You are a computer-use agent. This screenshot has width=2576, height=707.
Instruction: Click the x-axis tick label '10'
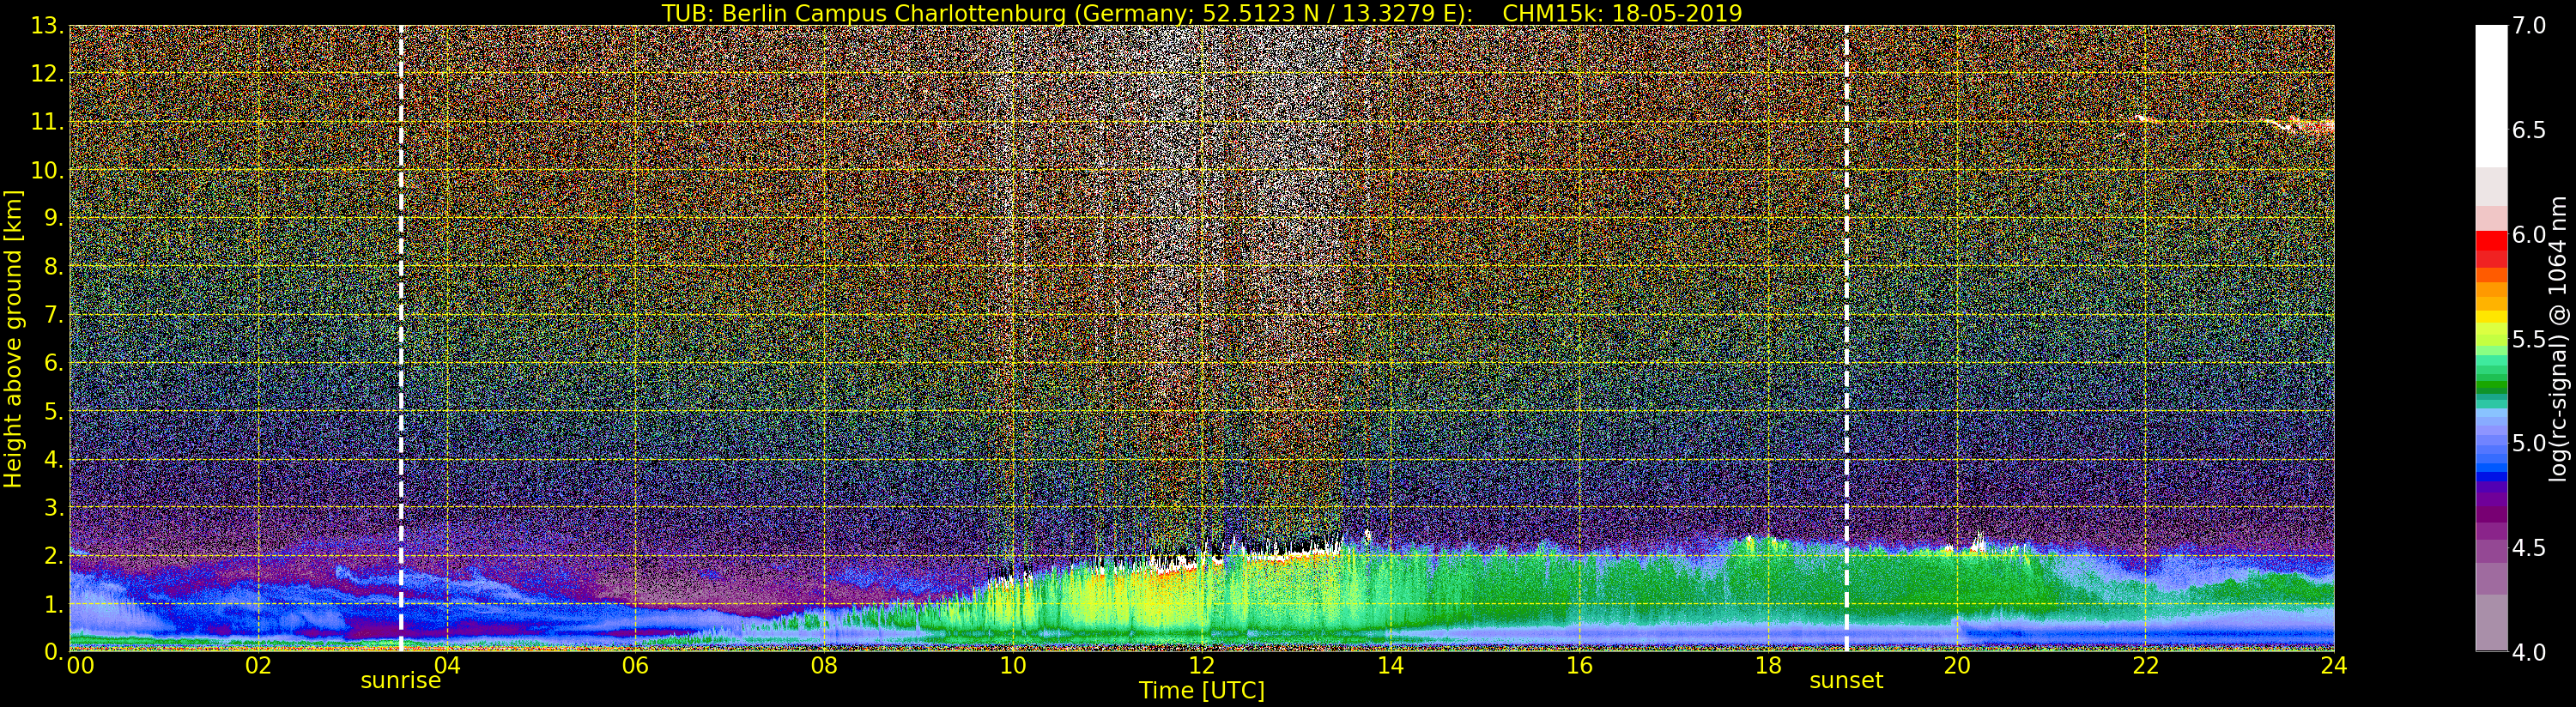click(x=1013, y=666)
